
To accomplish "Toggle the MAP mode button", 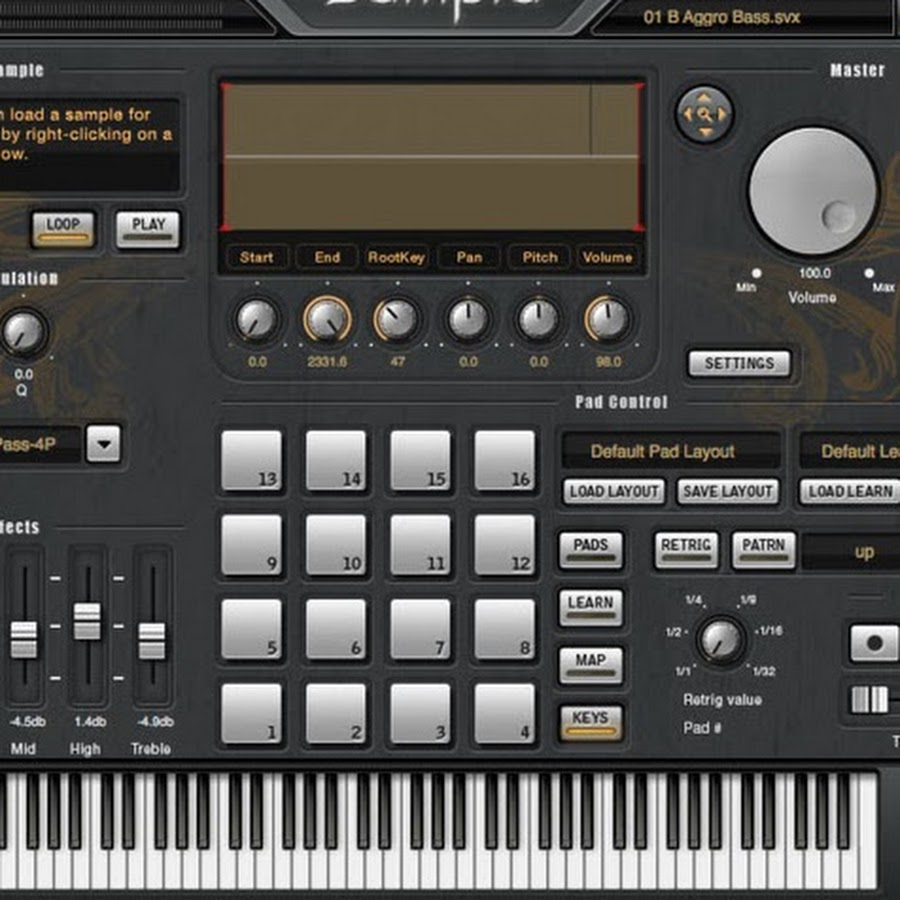I will (x=591, y=665).
